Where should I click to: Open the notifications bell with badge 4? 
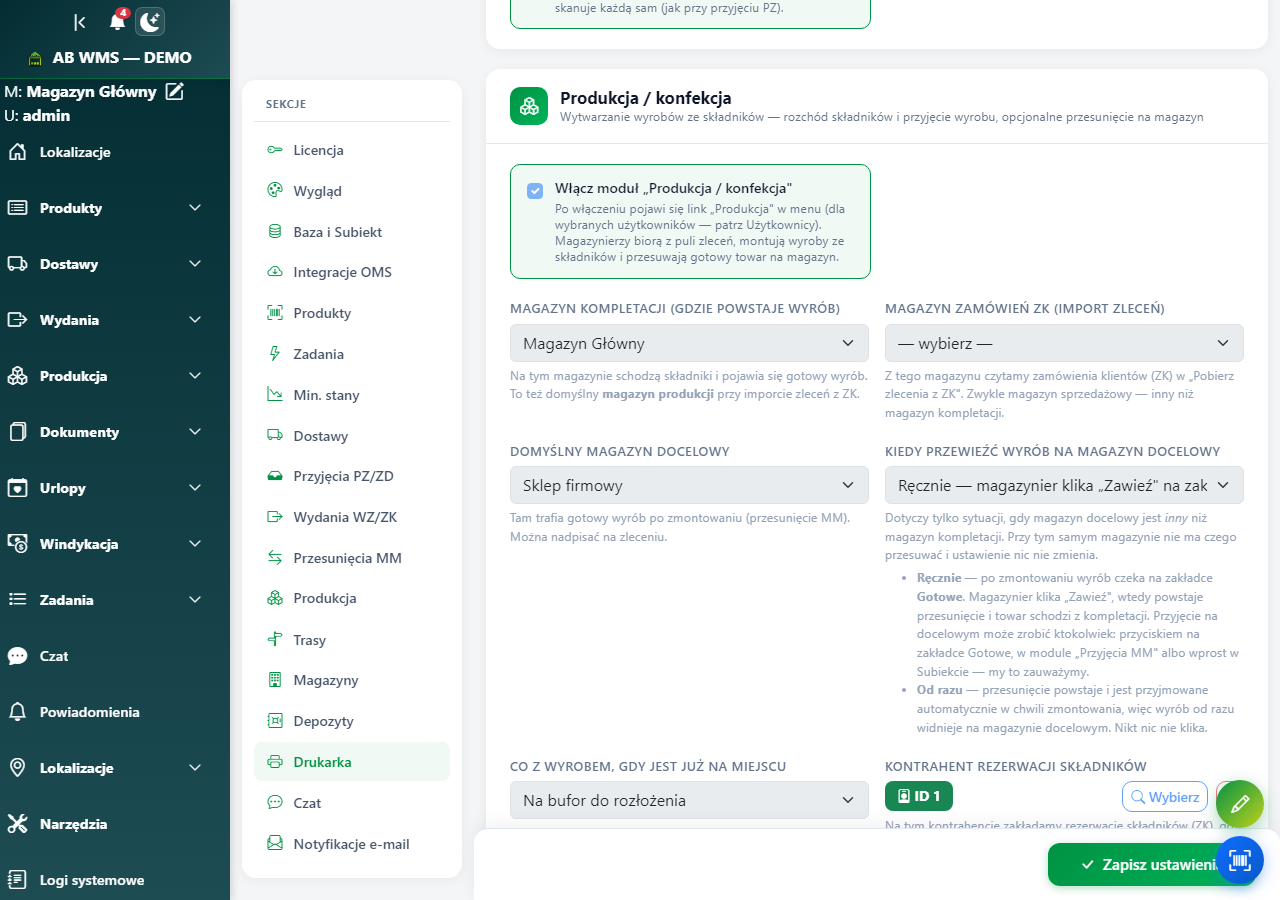pos(118,21)
